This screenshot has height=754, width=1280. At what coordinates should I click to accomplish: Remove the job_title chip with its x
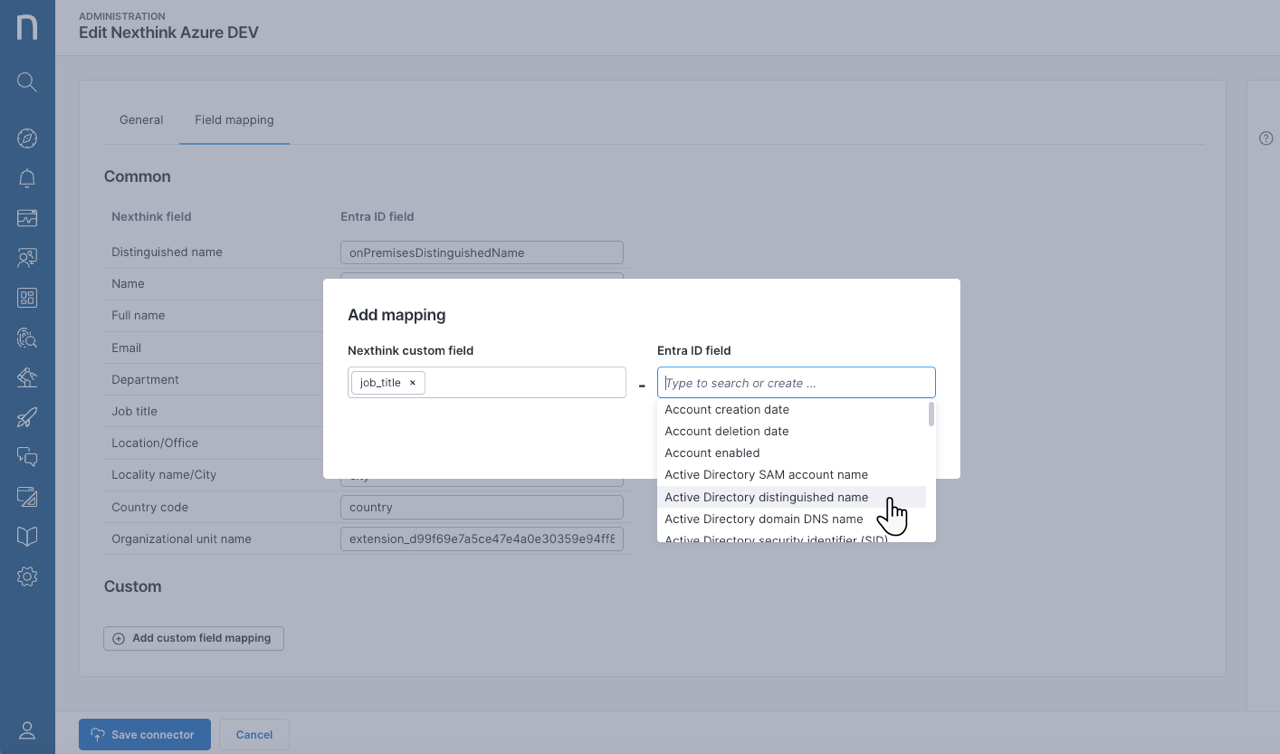coord(412,382)
